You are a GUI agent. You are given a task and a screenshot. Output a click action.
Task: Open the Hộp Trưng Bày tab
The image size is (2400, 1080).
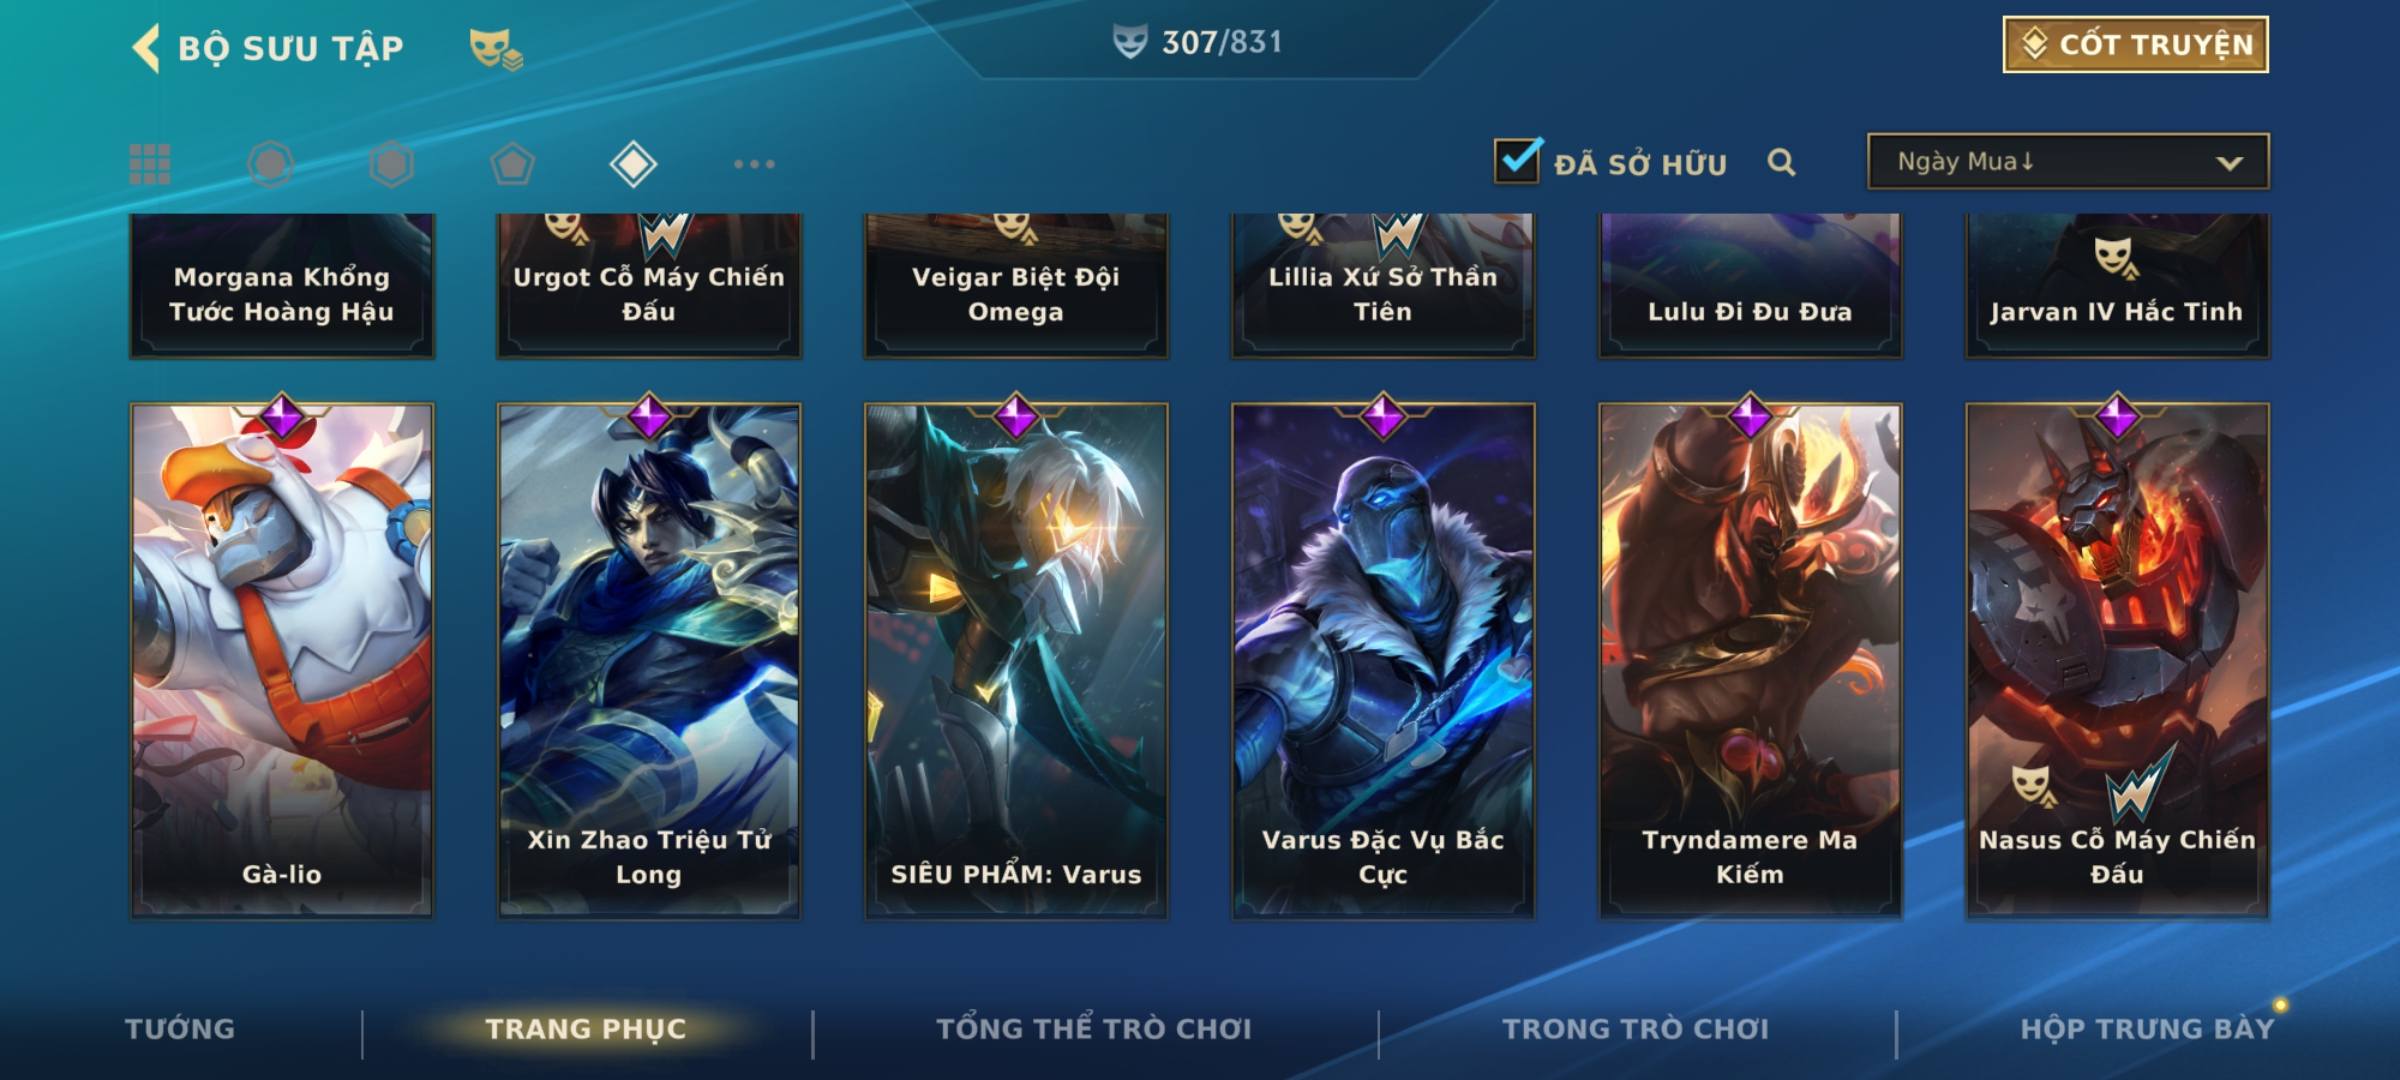point(2147,1029)
